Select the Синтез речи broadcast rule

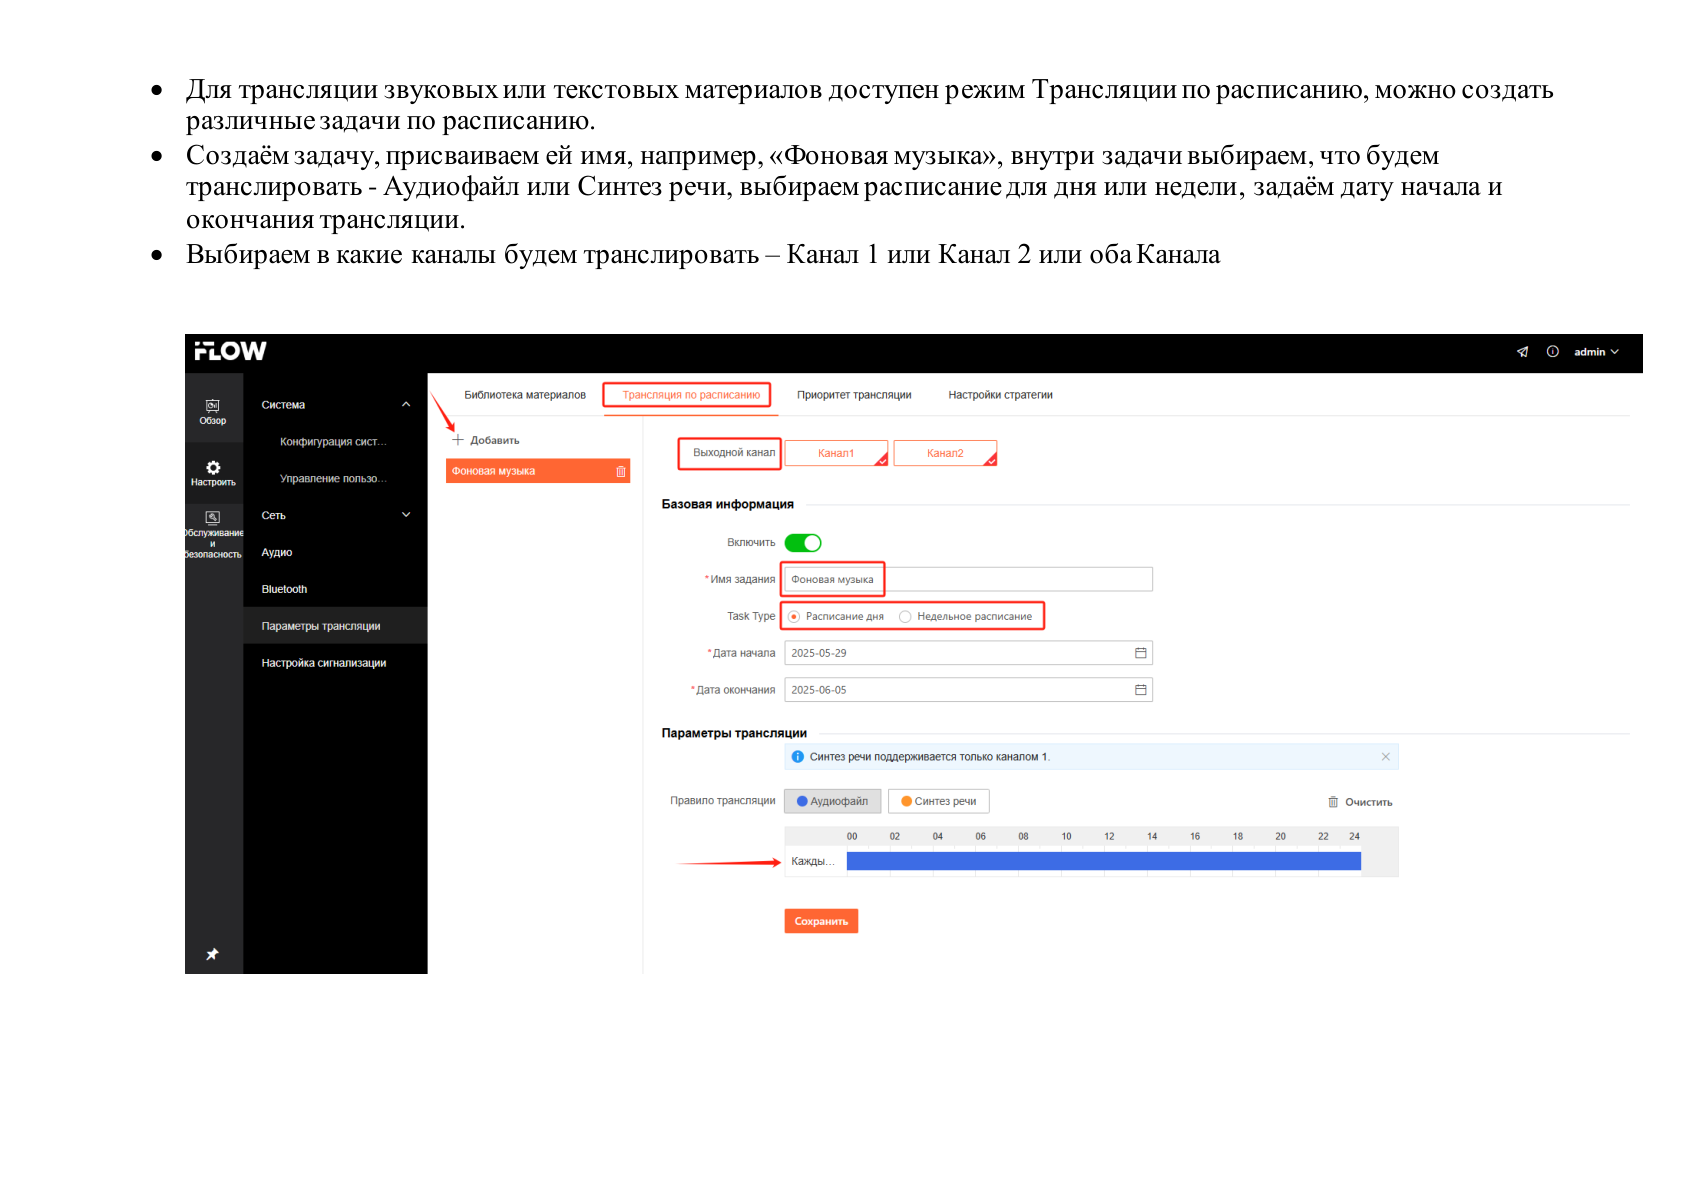tap(938, 801)
